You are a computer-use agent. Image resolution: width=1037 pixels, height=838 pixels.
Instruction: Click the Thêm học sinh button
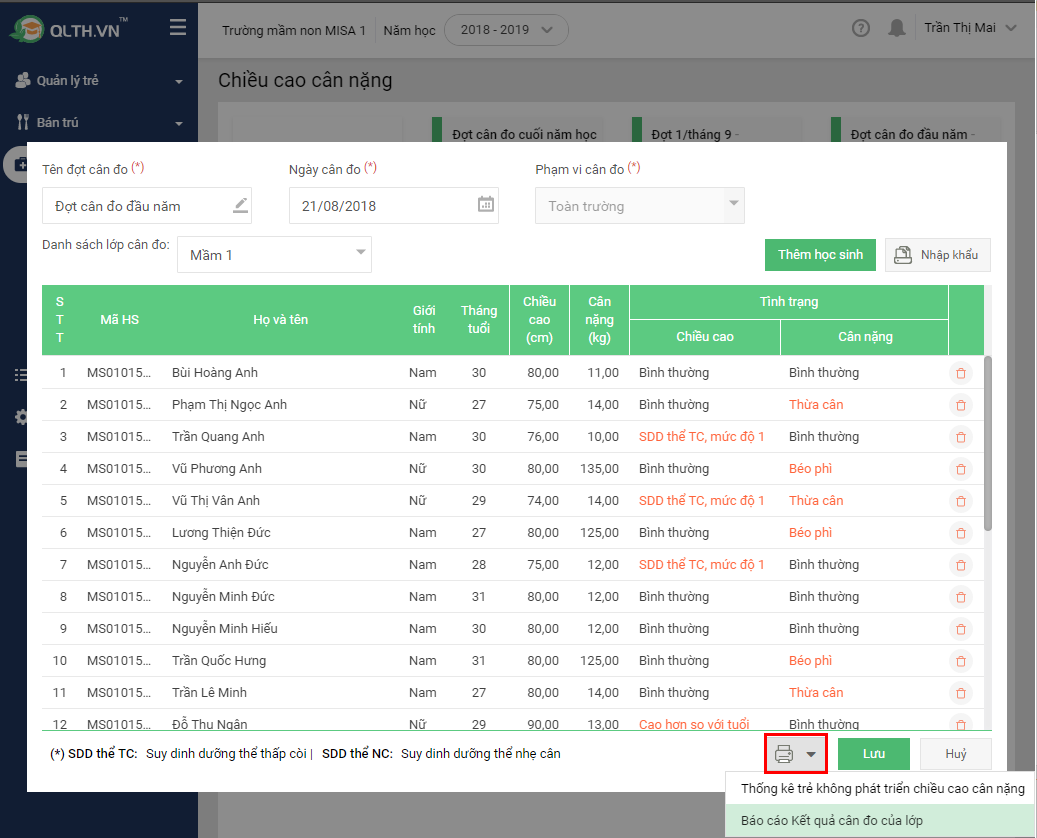(x=820, y=255)
